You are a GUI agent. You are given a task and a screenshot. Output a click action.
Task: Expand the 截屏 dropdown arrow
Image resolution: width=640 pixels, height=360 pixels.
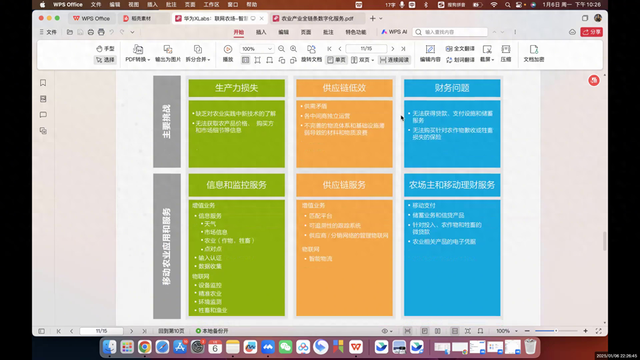pyautogui.click(x=493, y=60)
